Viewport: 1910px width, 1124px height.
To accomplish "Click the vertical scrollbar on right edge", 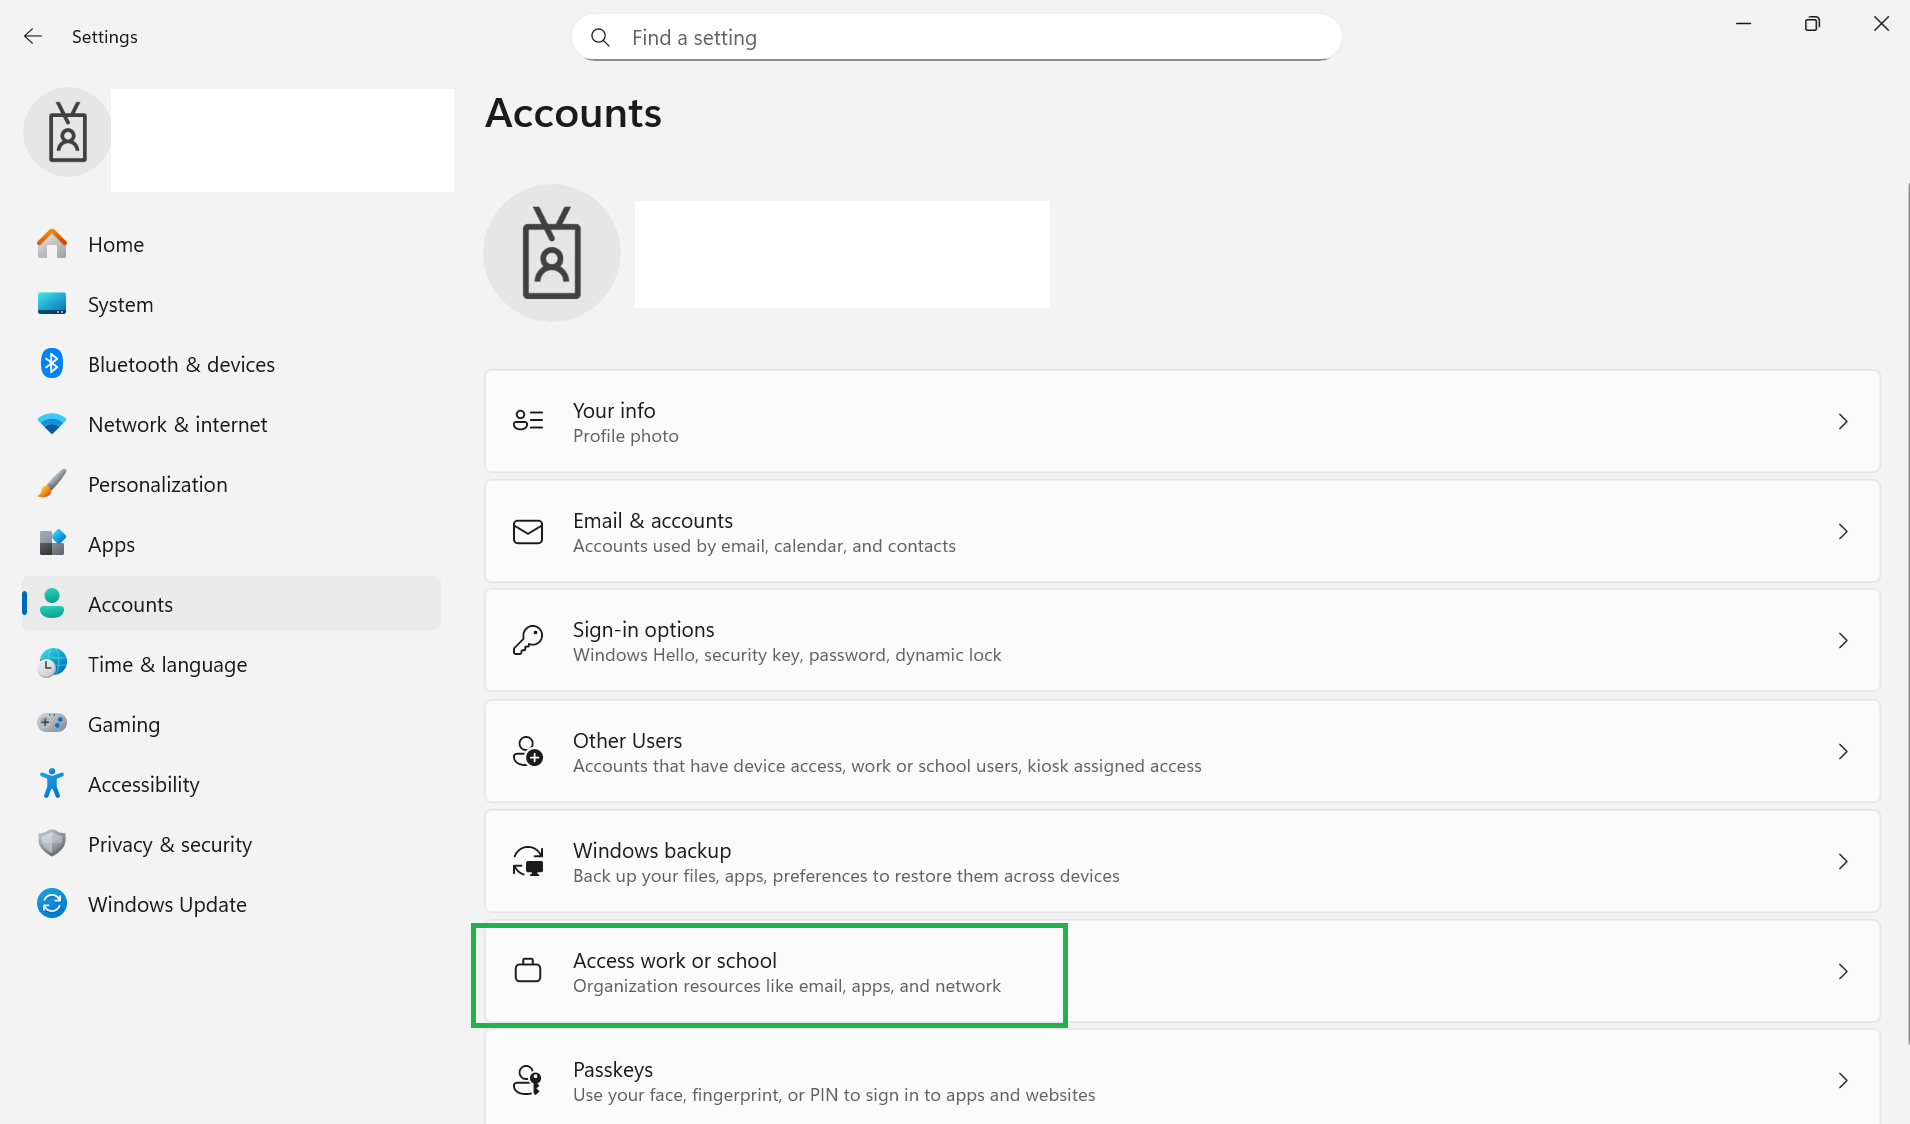I will point(1906,613).
